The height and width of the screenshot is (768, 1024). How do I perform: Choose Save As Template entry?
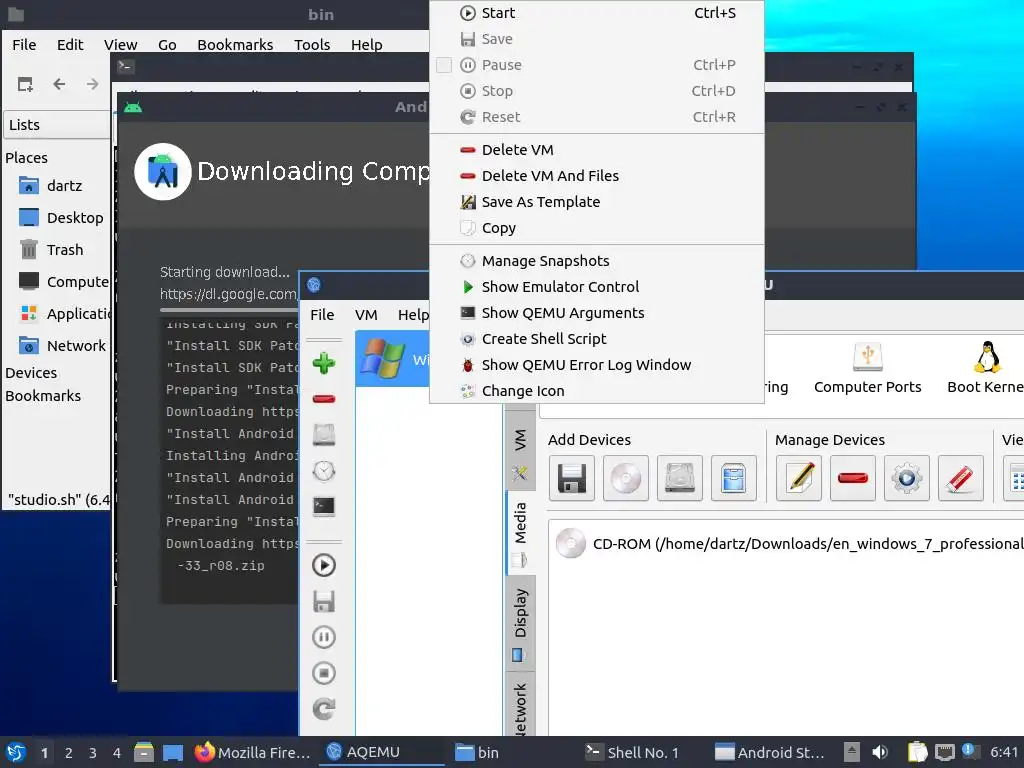(597, 202)
